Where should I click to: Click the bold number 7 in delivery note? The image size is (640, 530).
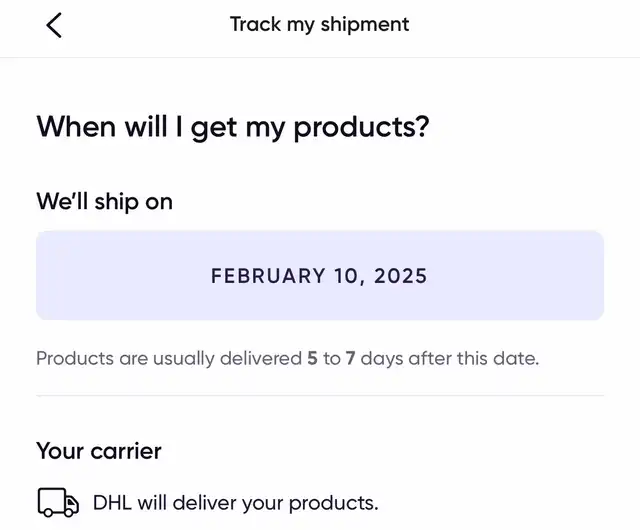[x=351, y=358]
